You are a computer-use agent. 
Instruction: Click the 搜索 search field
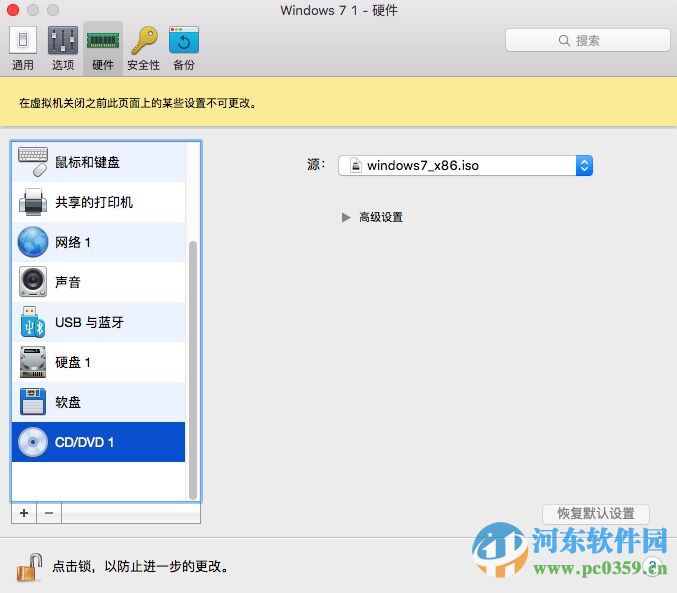point(588,40)
